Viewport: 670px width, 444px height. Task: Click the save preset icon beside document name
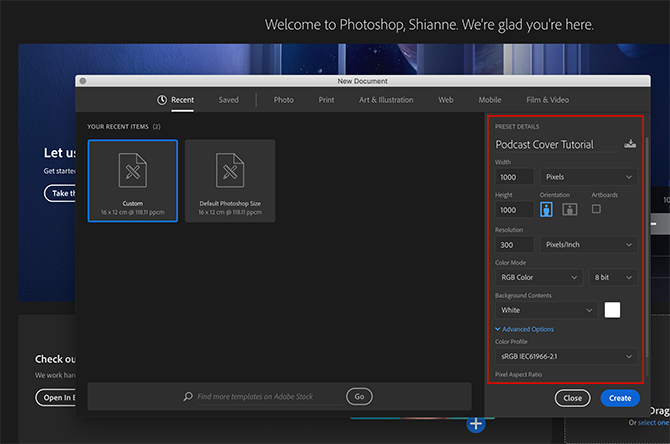(x=629, y=144)
